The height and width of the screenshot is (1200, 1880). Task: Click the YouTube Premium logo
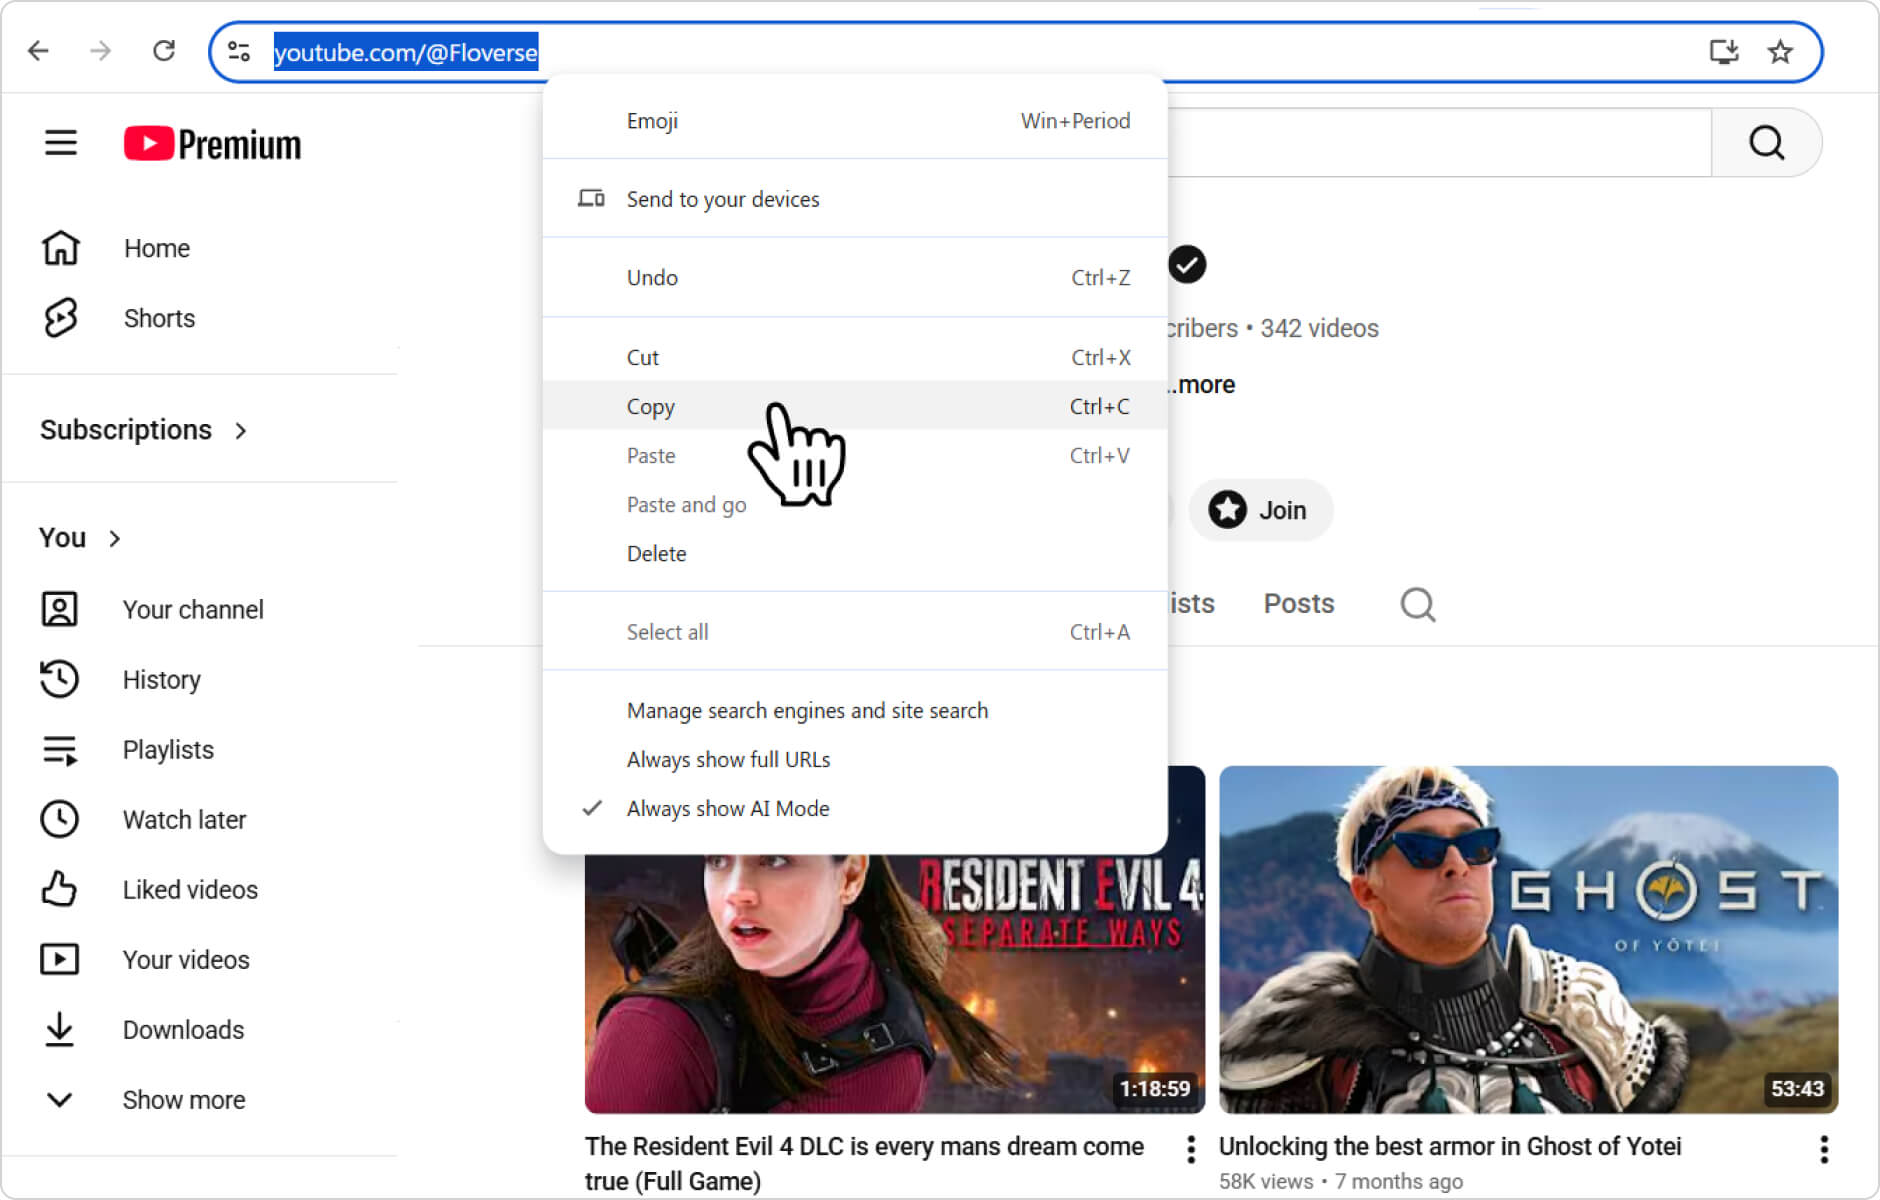coord(212,144)
